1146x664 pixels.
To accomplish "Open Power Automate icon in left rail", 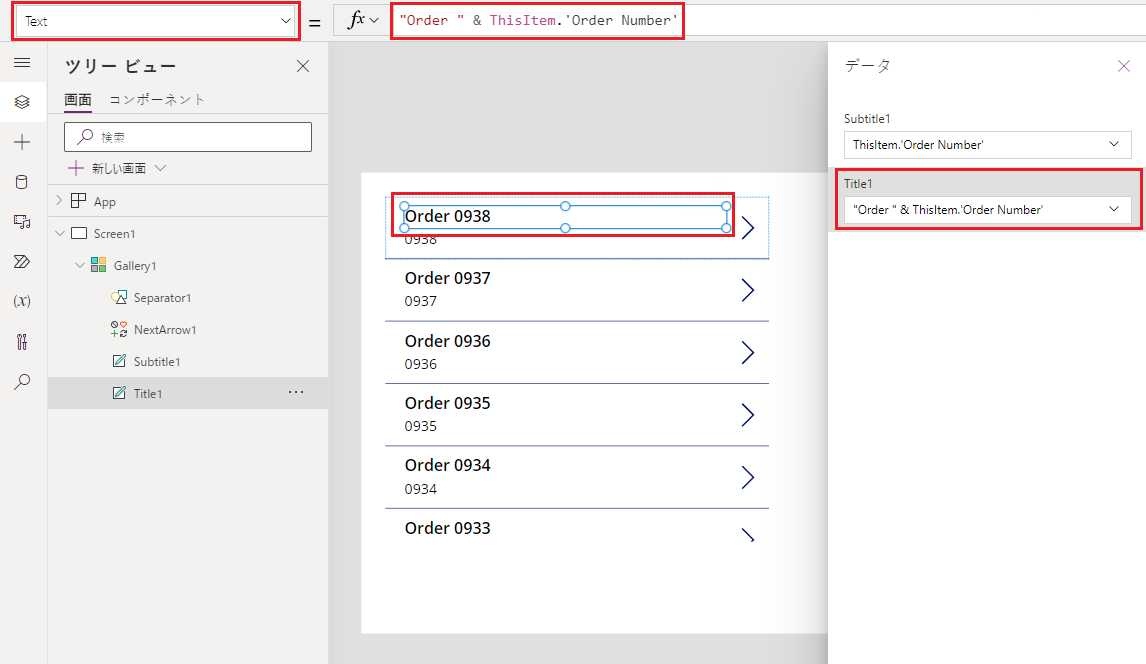I will (22, 262).
